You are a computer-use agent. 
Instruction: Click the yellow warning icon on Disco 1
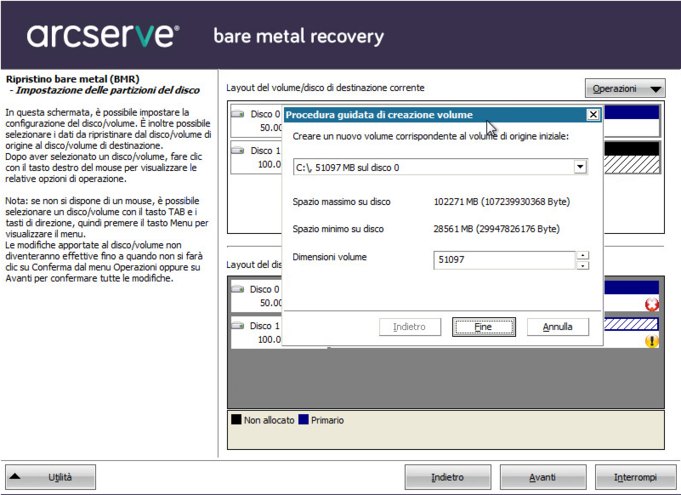tap(652, 341)
